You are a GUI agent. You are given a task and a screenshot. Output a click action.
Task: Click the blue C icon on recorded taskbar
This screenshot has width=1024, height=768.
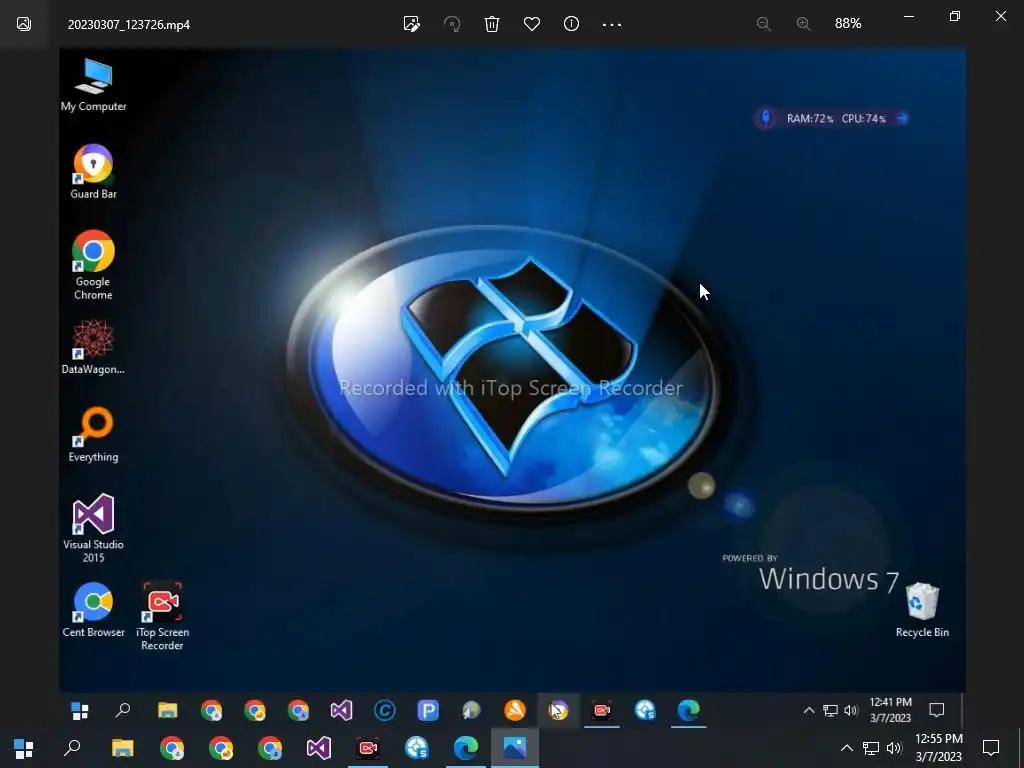pyautogui.click(x=385, y=710)
